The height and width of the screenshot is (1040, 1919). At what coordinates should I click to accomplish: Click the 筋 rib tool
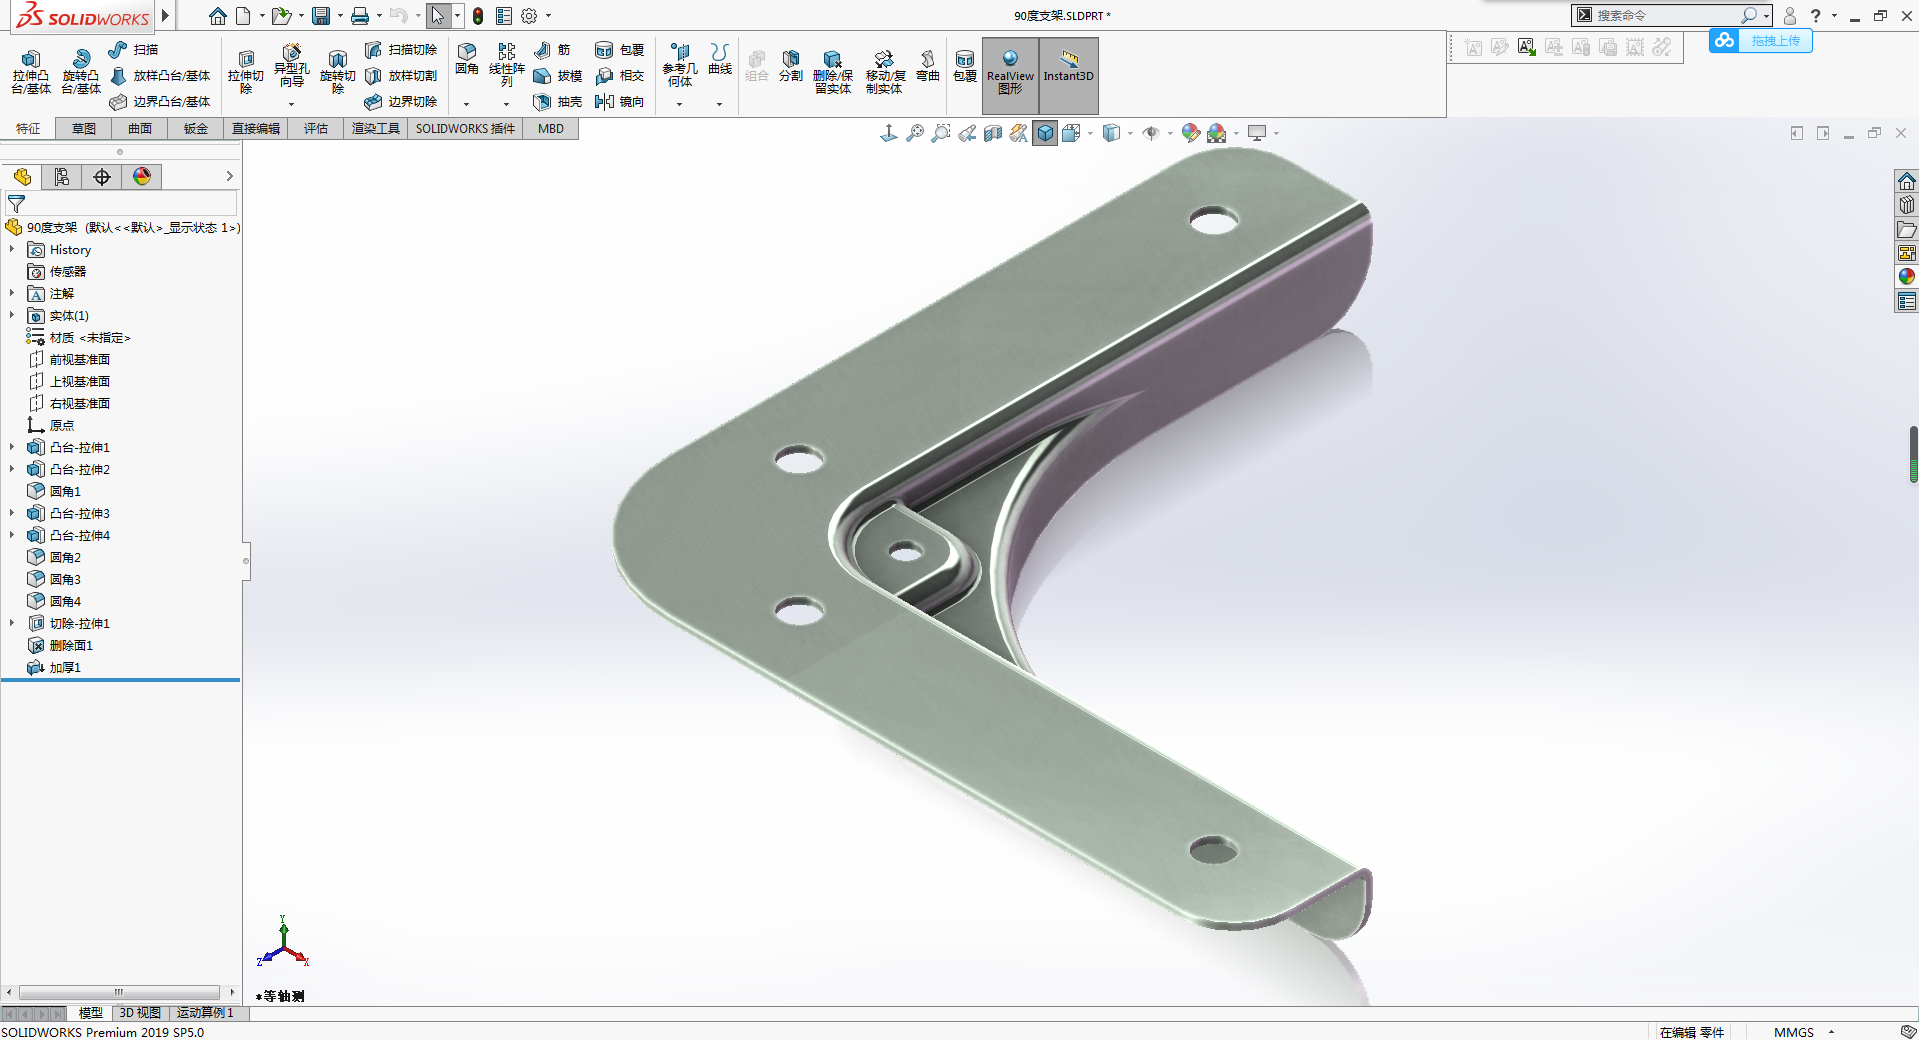pyautogui.click(x=552, y=49)
